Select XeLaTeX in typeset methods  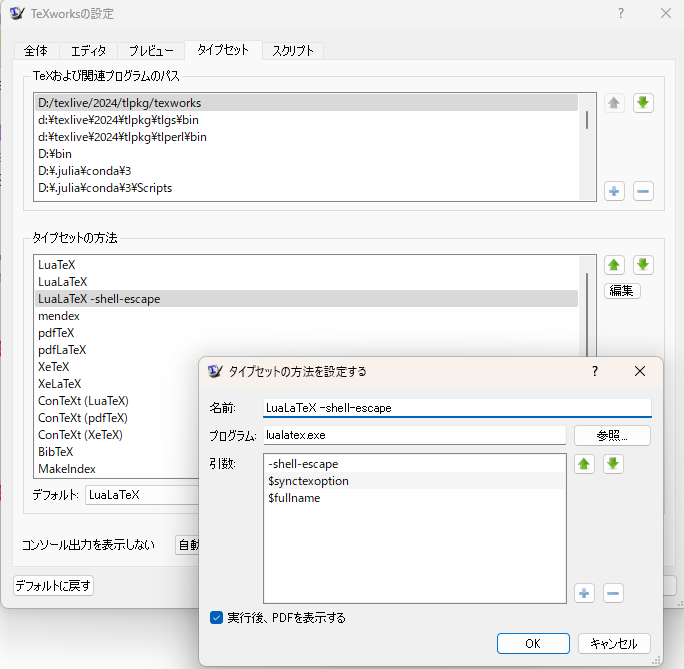pyautogui.click(x=117, y=384)
